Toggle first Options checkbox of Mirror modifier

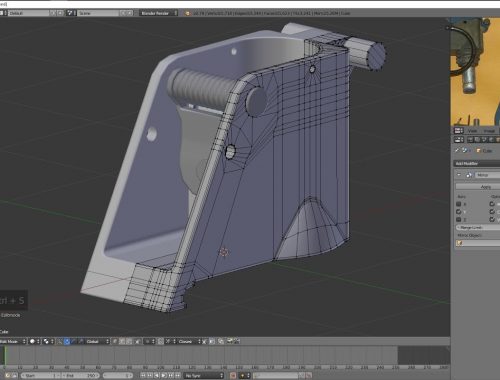pyautogui.click(x=492, y=204)
